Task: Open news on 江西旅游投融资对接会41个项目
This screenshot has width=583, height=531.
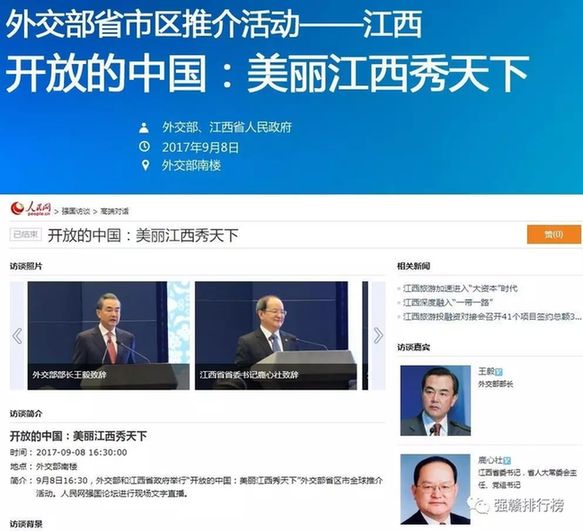Action: click(492, 316)
